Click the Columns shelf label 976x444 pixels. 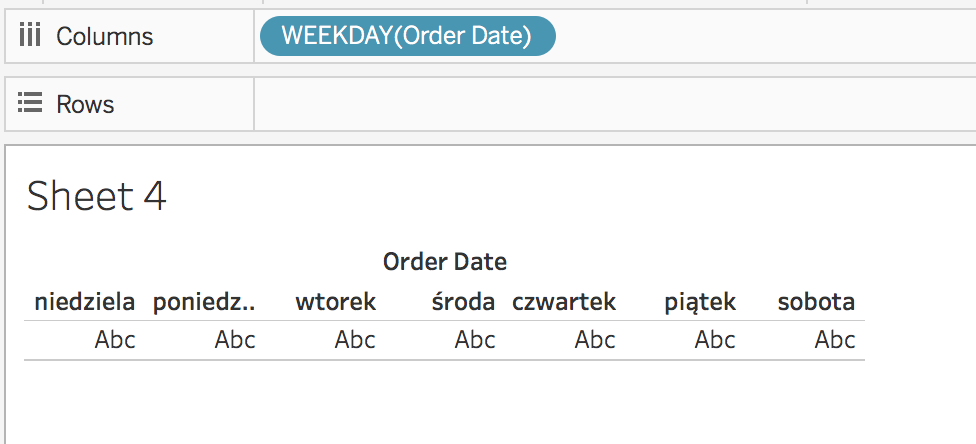click(104, 36)
